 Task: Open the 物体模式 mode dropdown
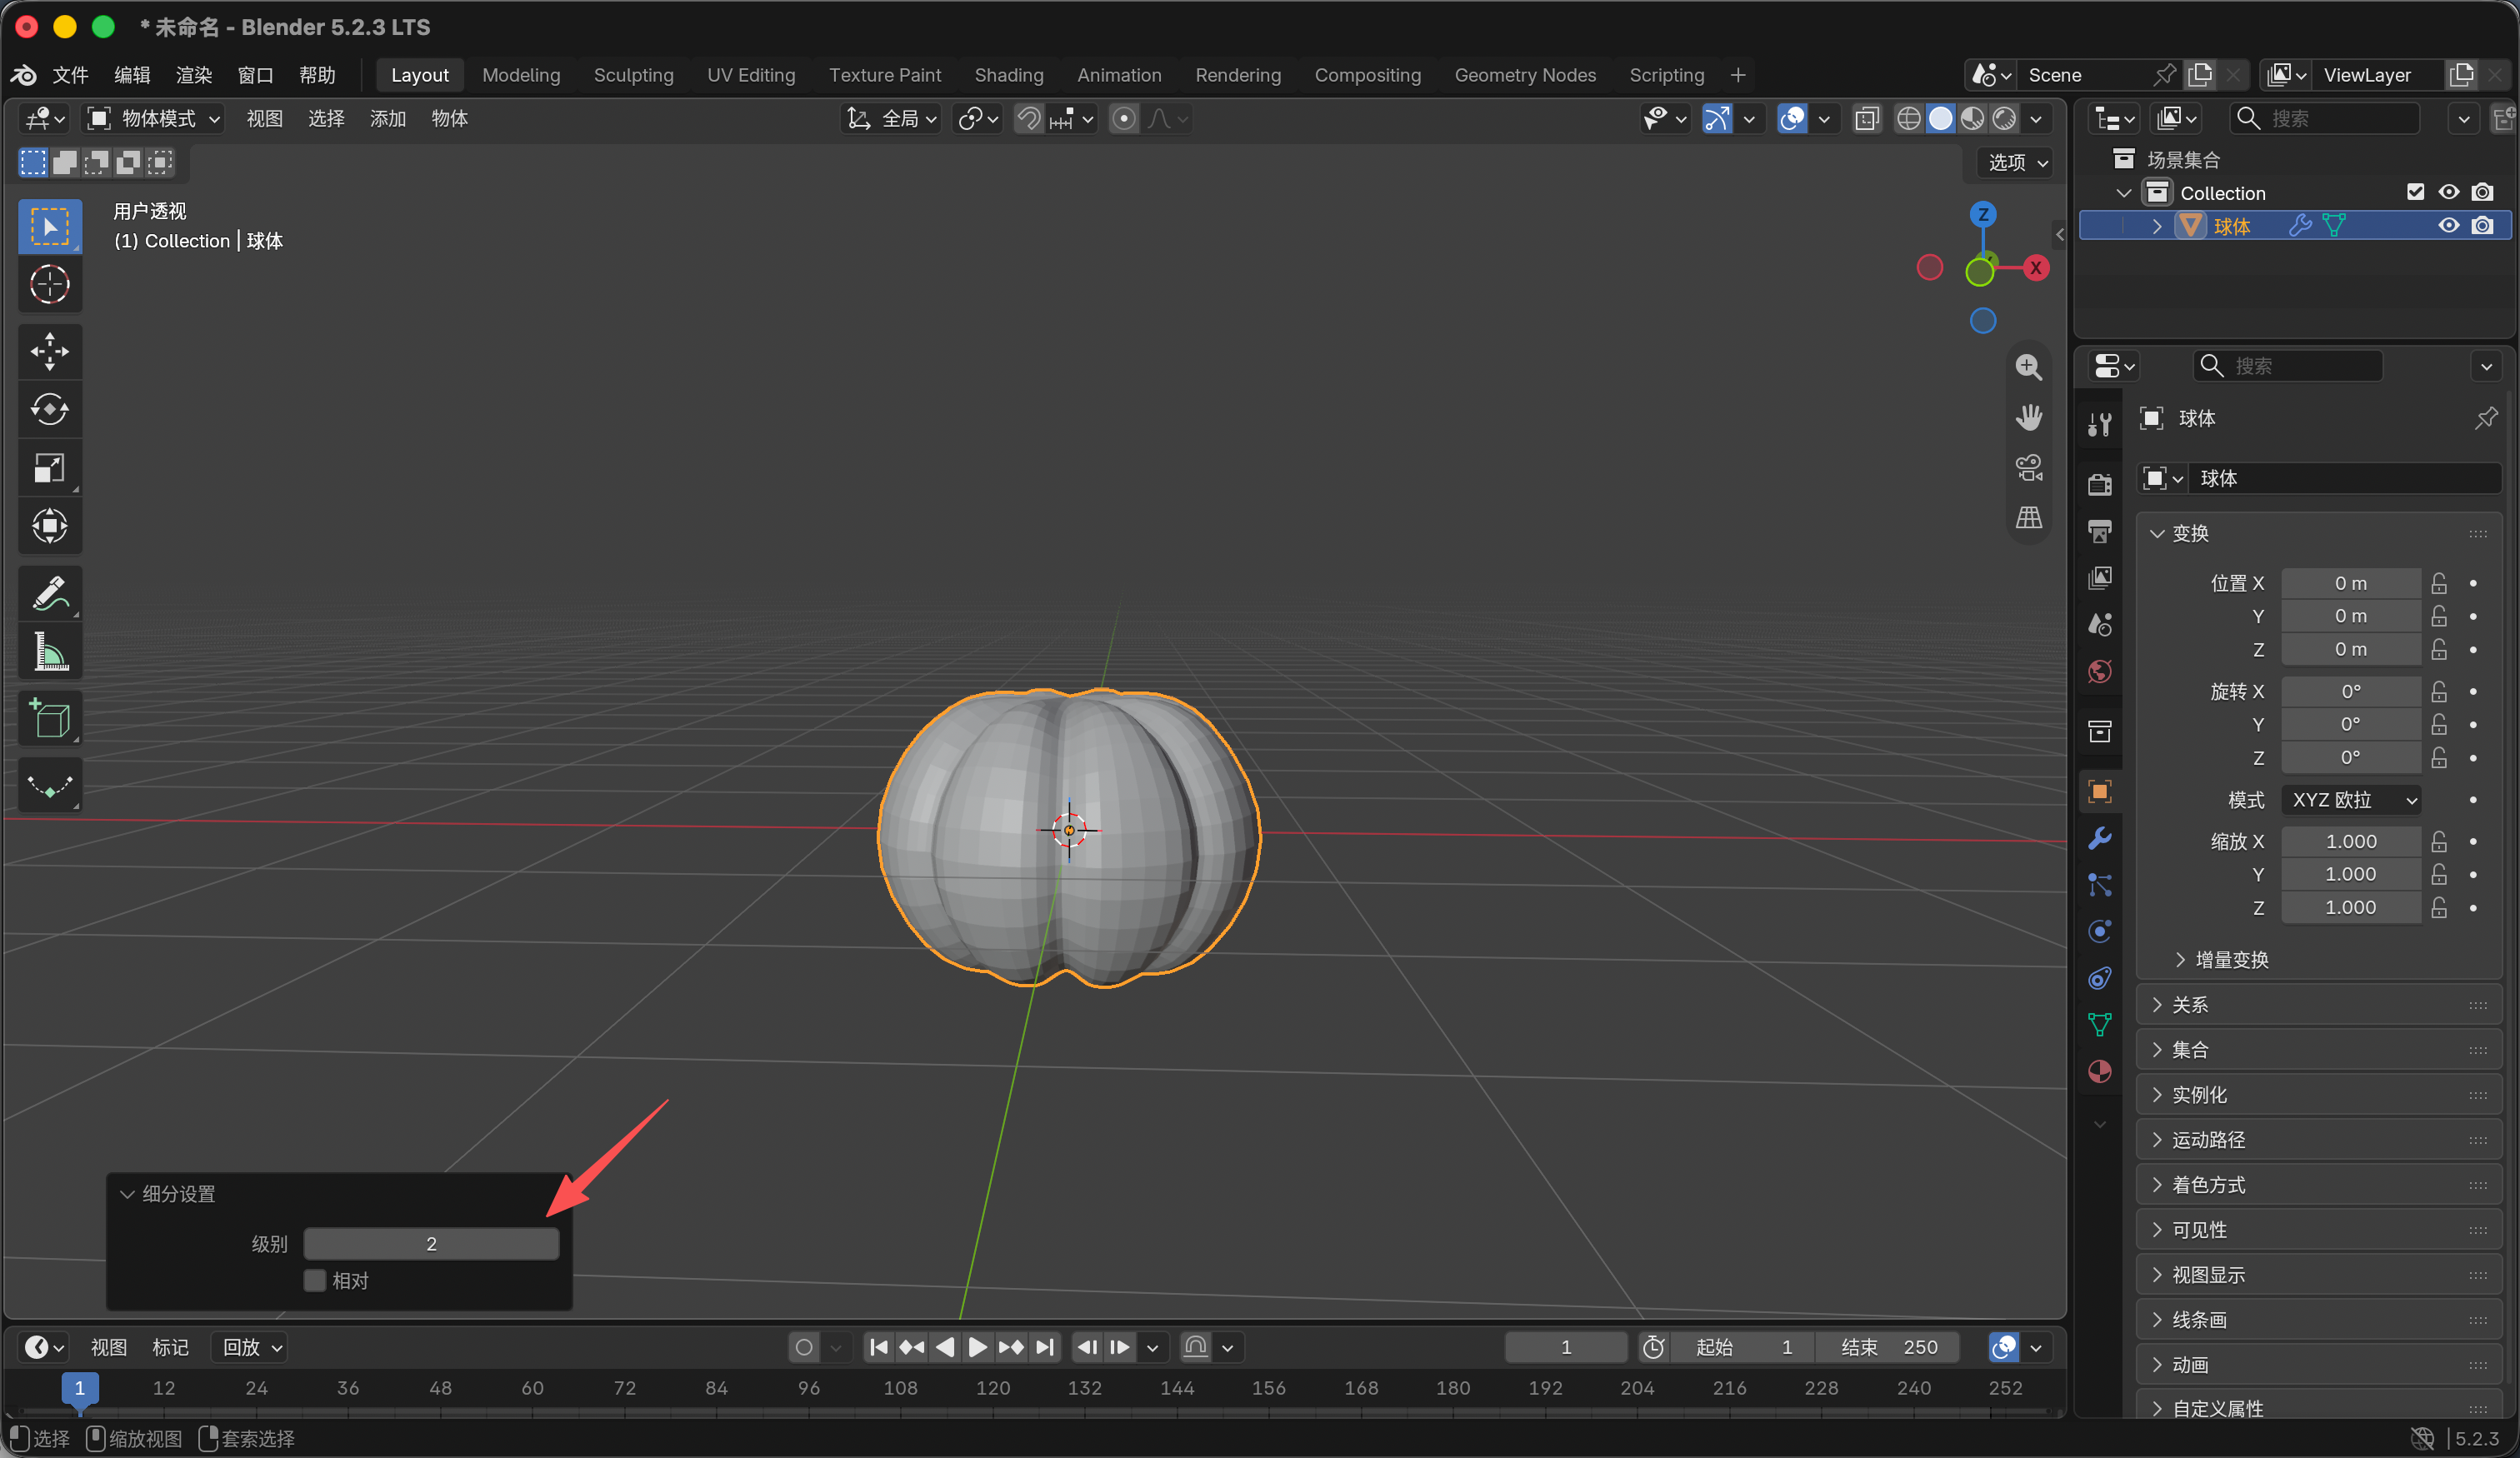(x=153, y=119)
